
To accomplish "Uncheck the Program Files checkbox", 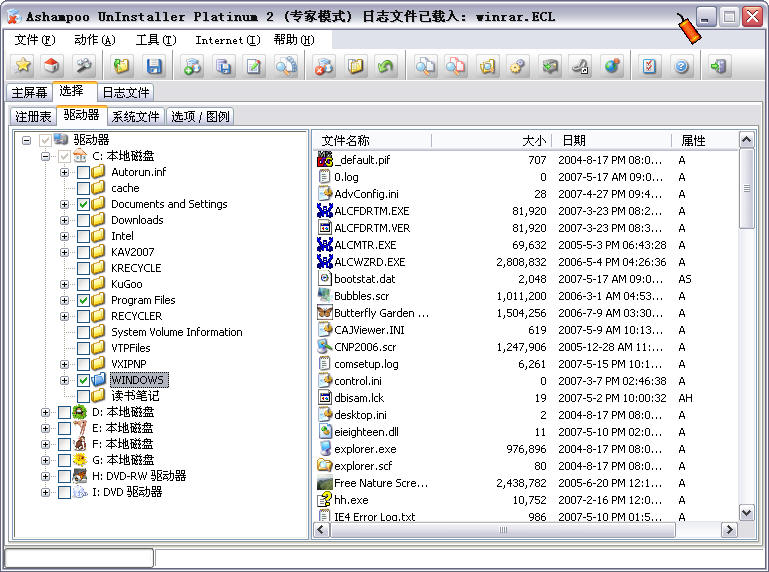I will [x=83, y=300].
